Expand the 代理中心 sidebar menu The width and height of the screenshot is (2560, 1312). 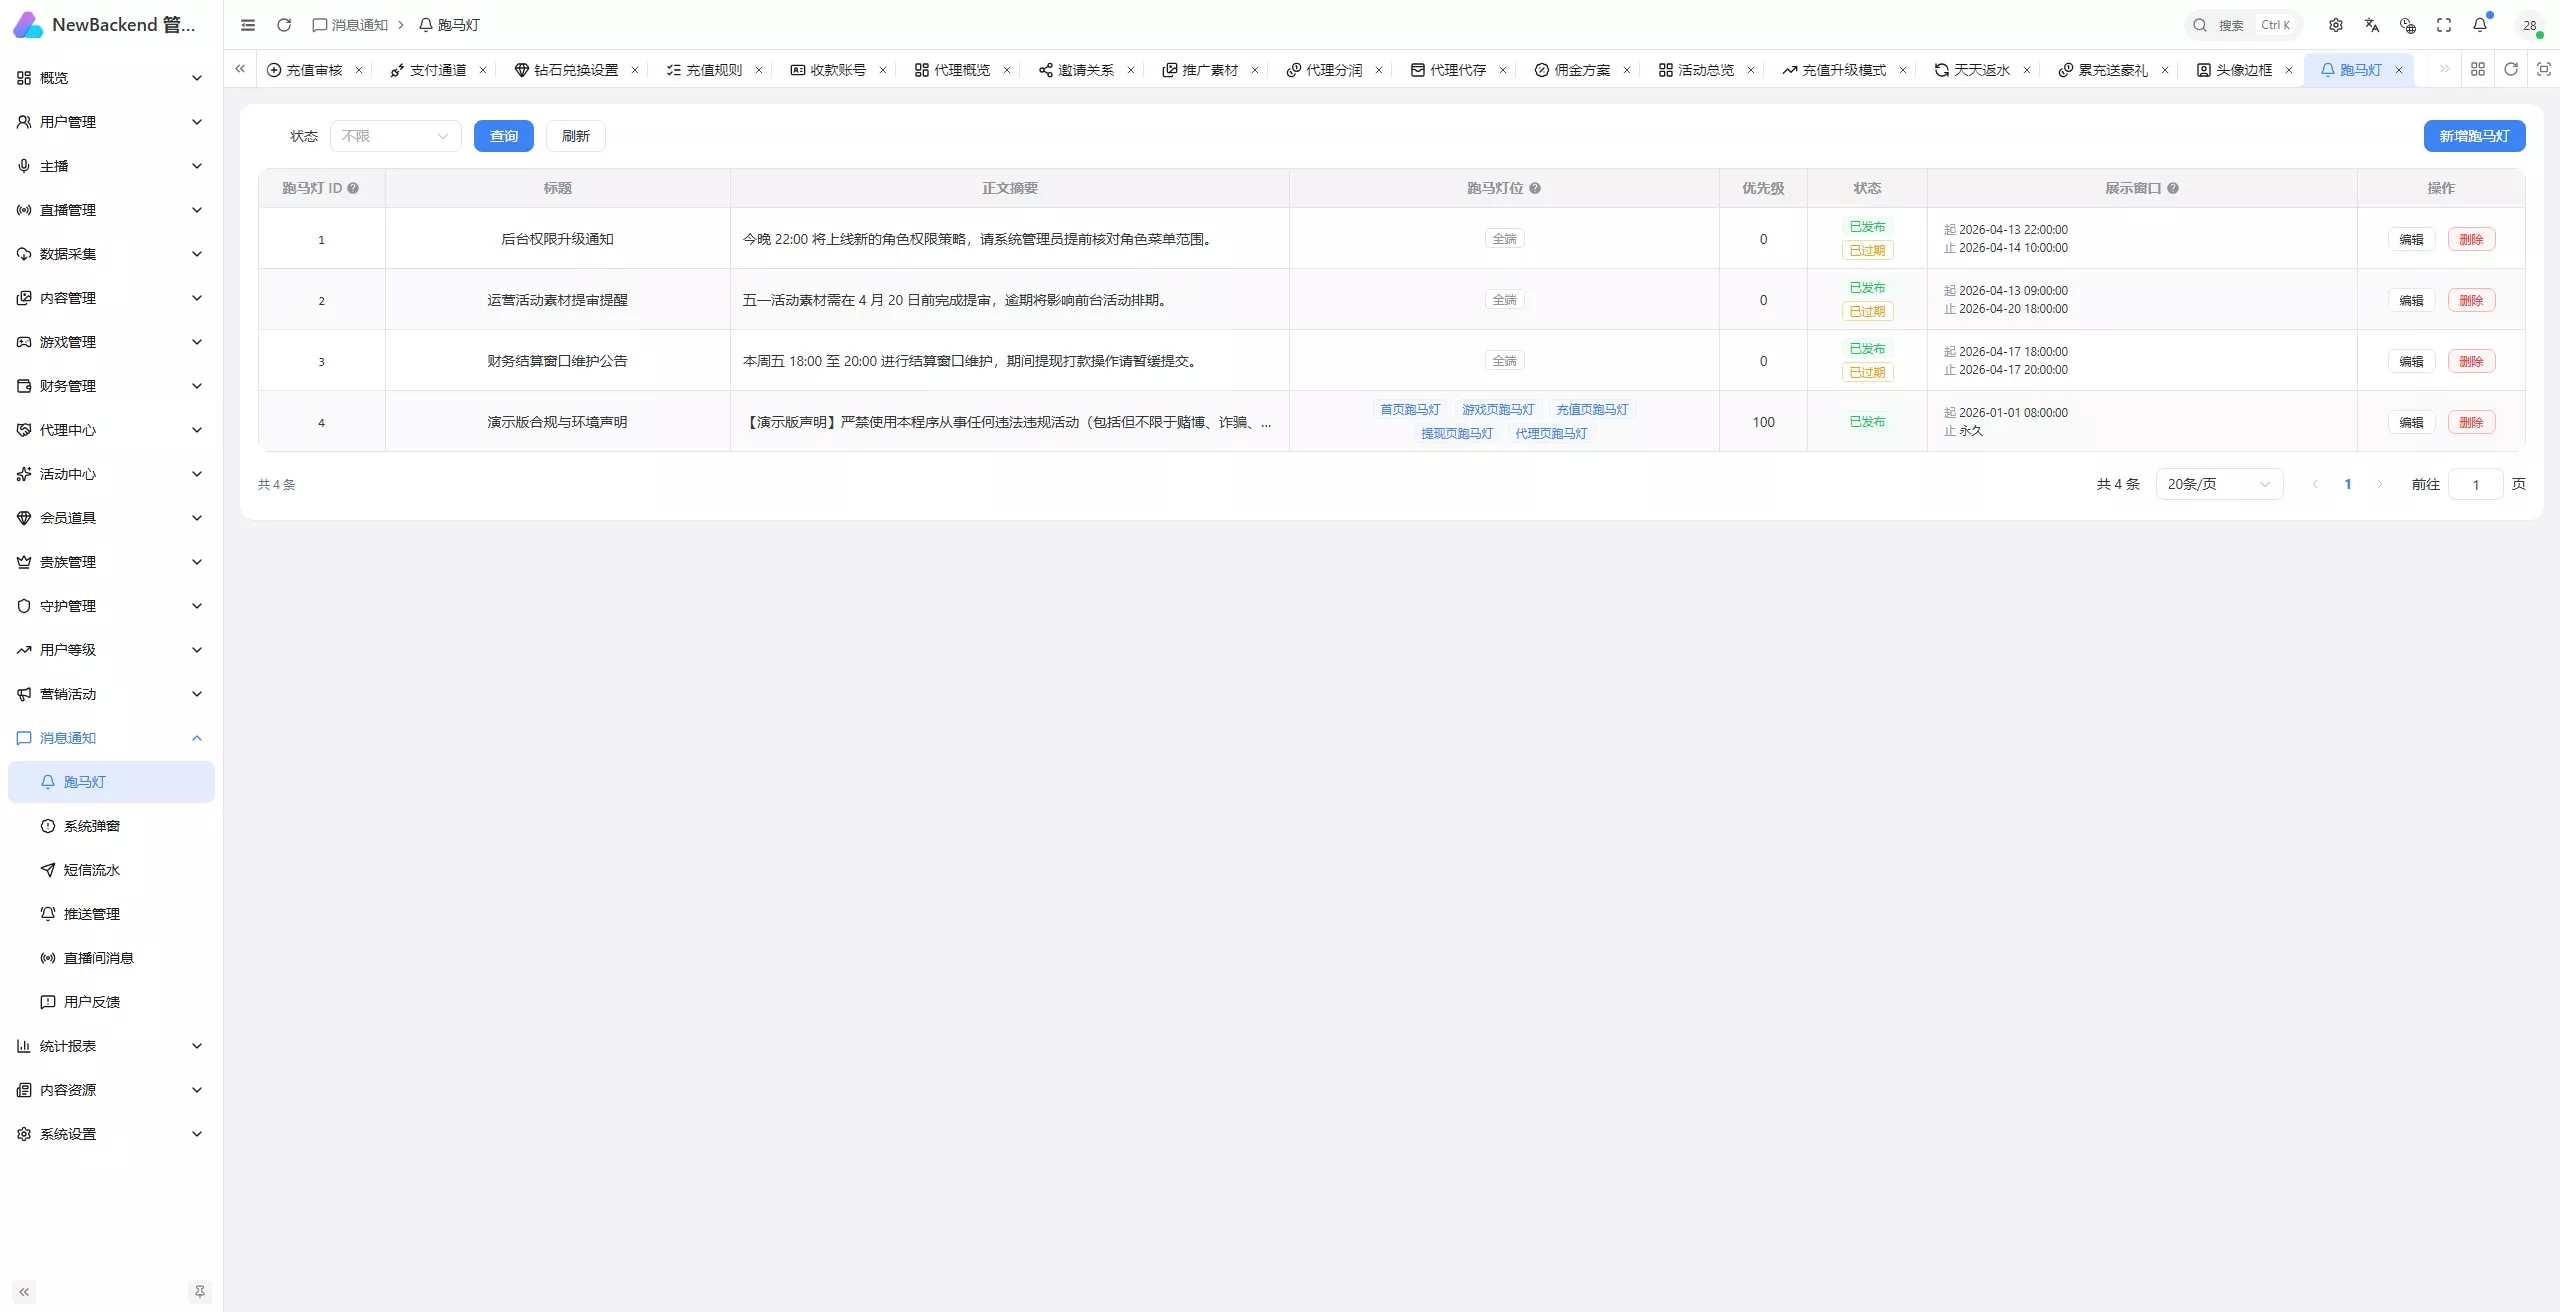[x=111, y=430]
